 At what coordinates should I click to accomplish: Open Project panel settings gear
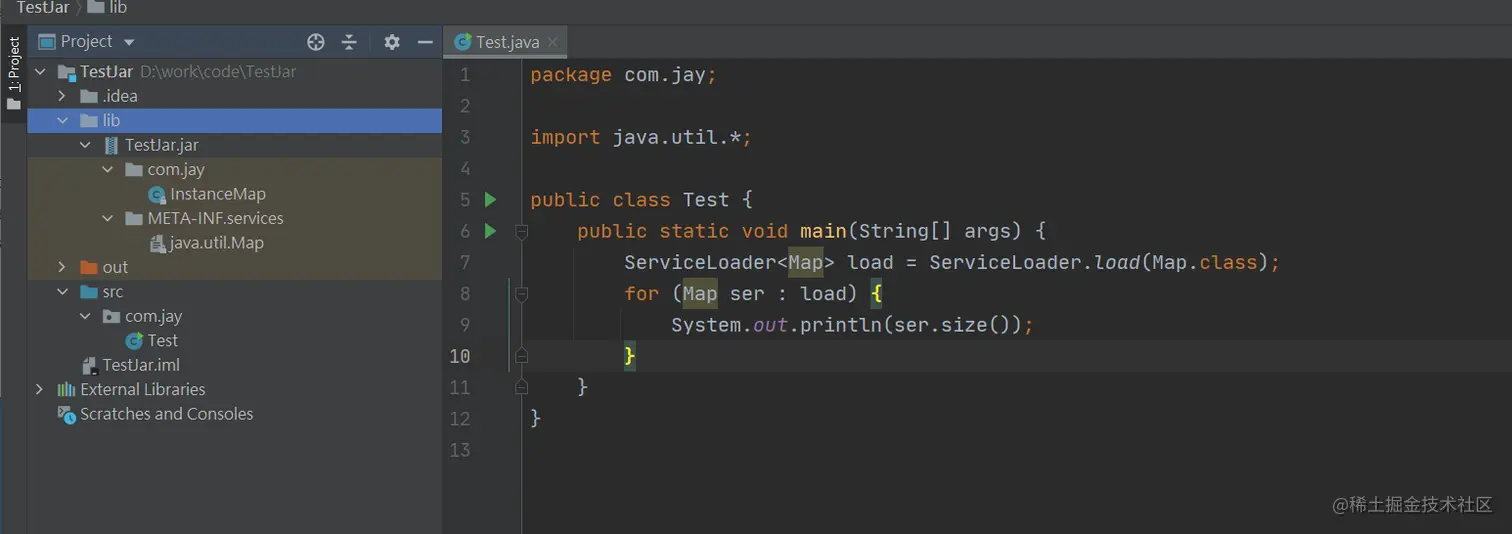[392, 42]
